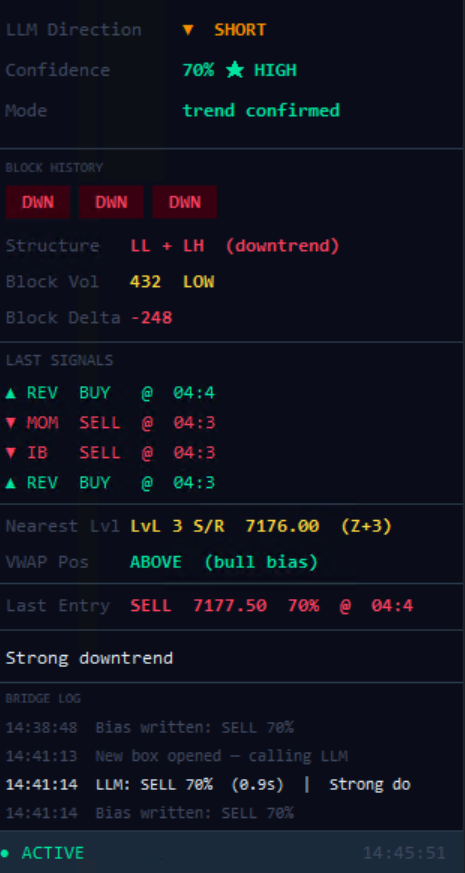Viewport: 465px width, 873px height.
Task: Click the orange SHORT direction arrow icon
Action: point(188,30)
